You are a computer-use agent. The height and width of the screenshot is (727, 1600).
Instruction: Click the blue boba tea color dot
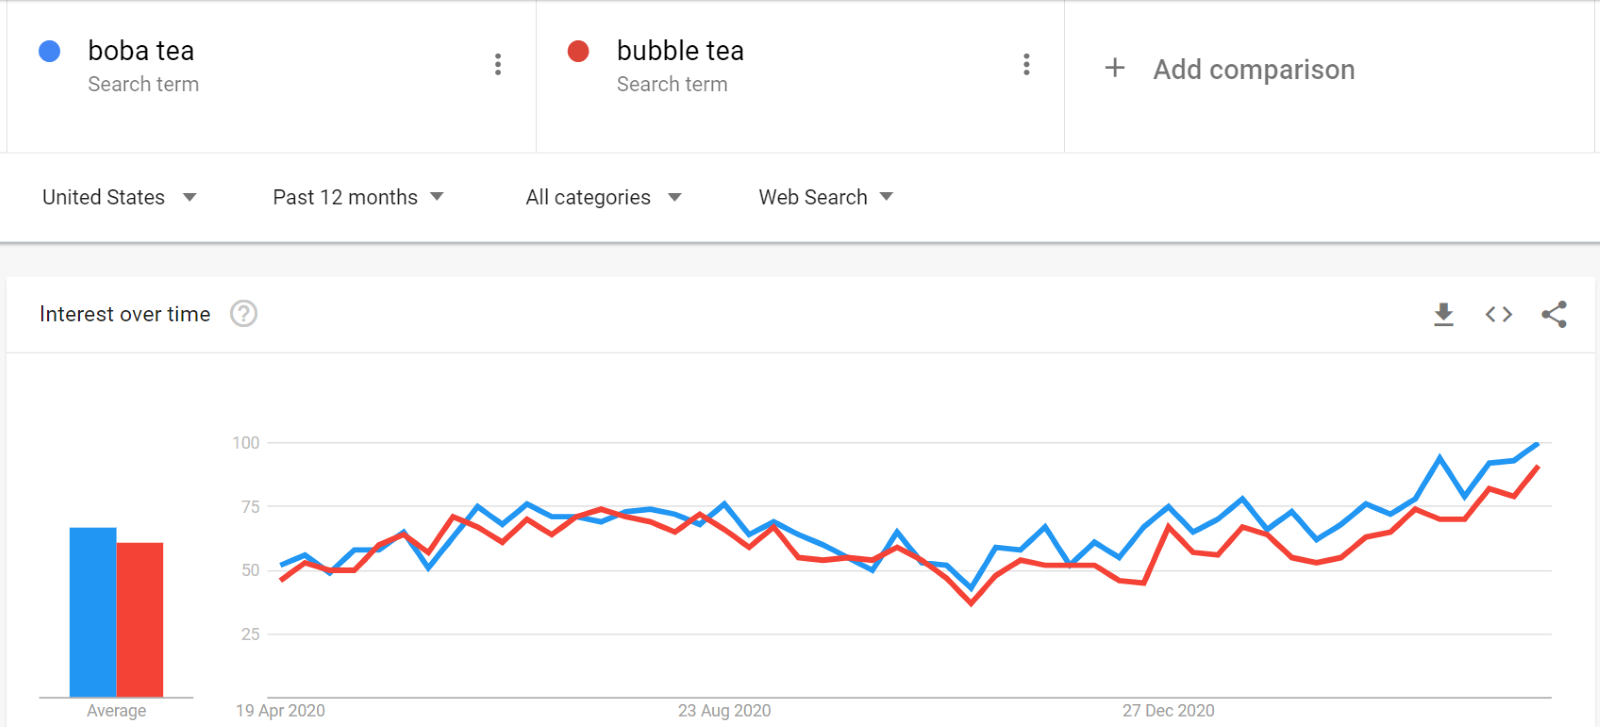click(49, 51)
